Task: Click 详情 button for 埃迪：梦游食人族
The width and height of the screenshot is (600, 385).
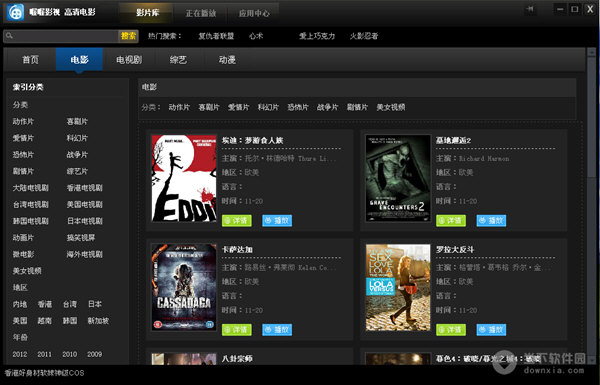Action: [237, 220]
